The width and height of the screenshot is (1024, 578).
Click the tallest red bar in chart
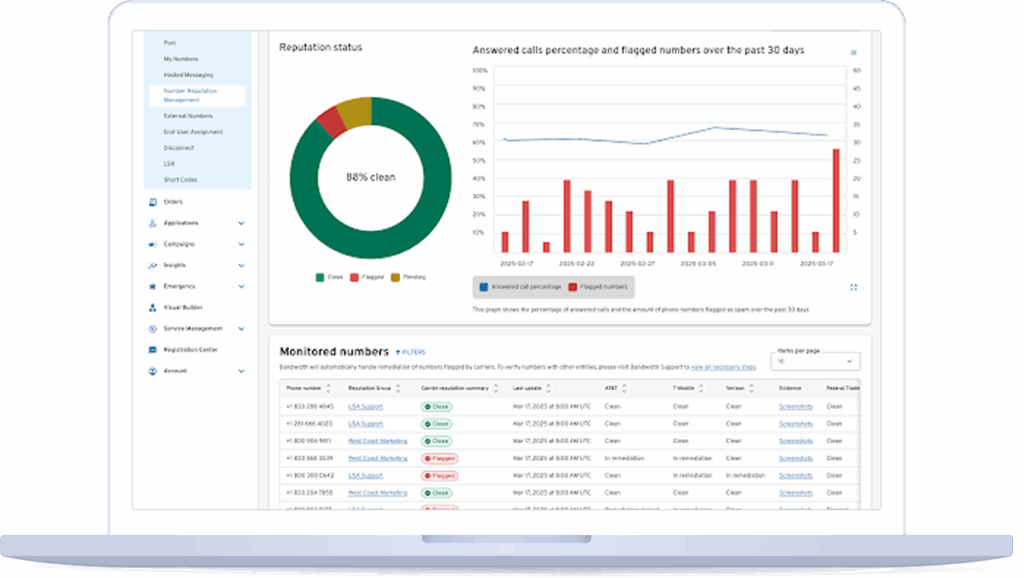(x=836, y=200)
